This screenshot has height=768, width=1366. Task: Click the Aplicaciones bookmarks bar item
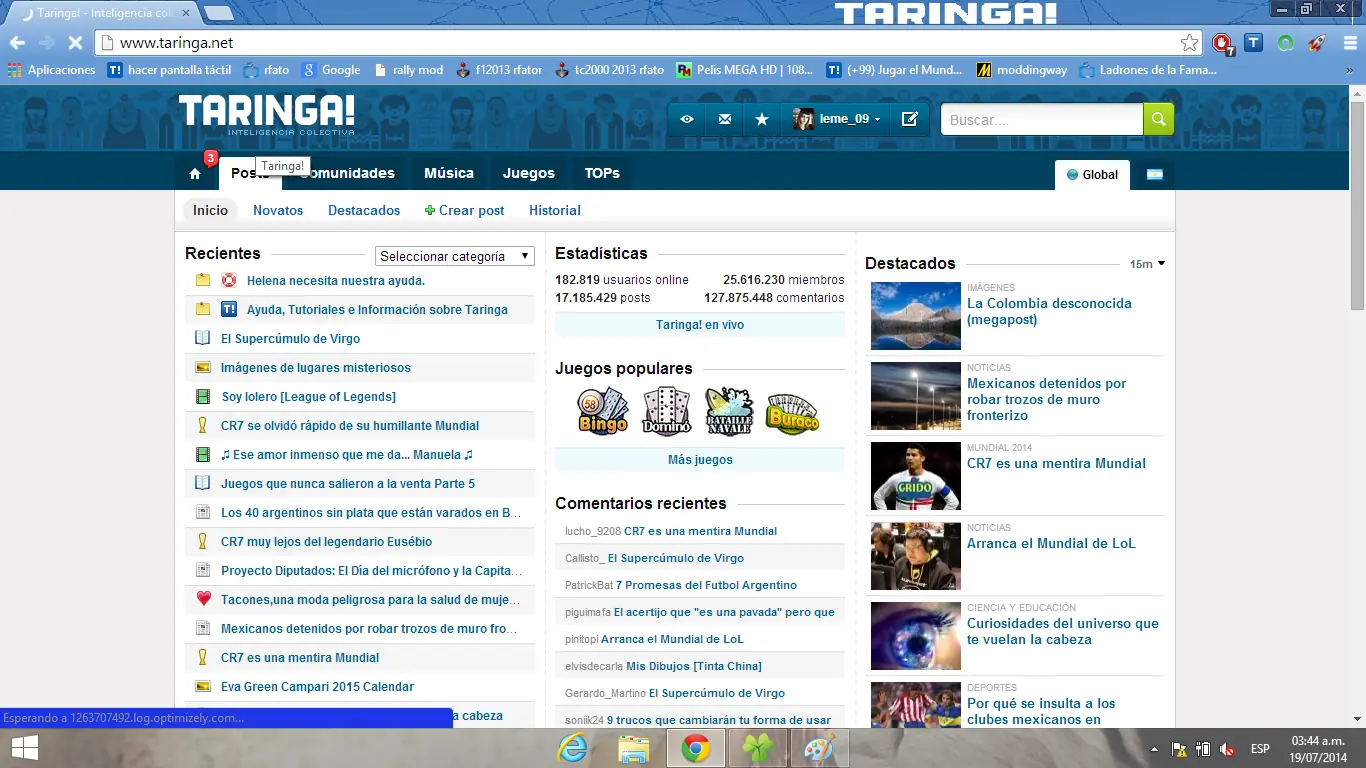(x=52, y=70)
